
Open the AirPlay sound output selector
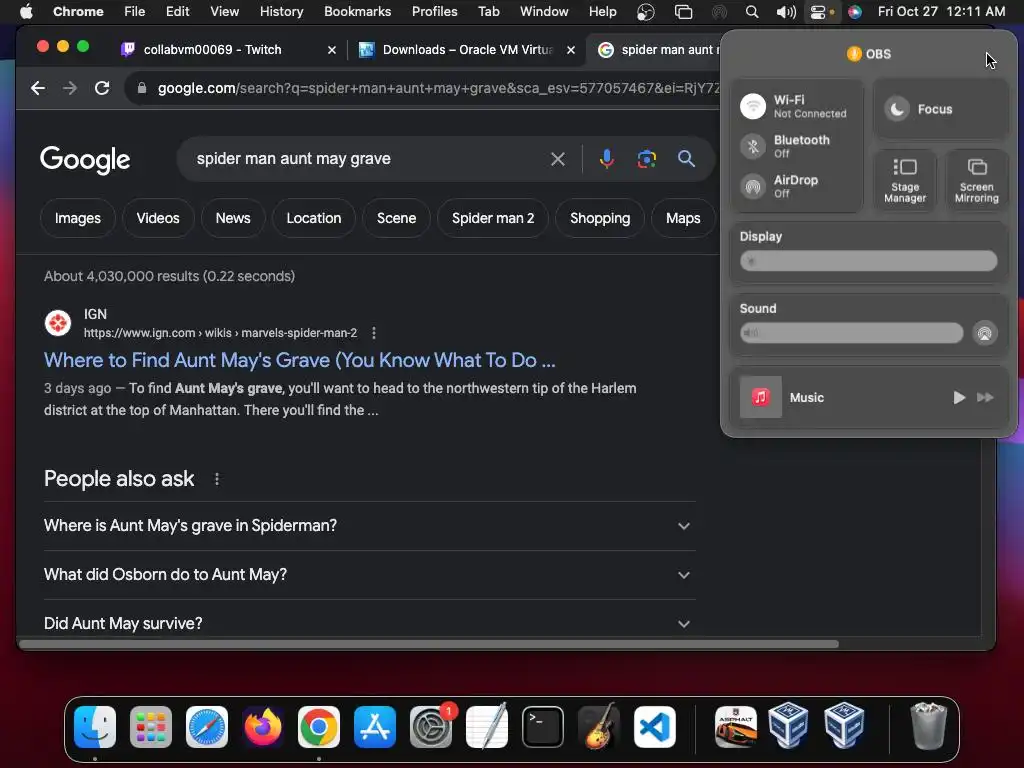coord(985,333)
